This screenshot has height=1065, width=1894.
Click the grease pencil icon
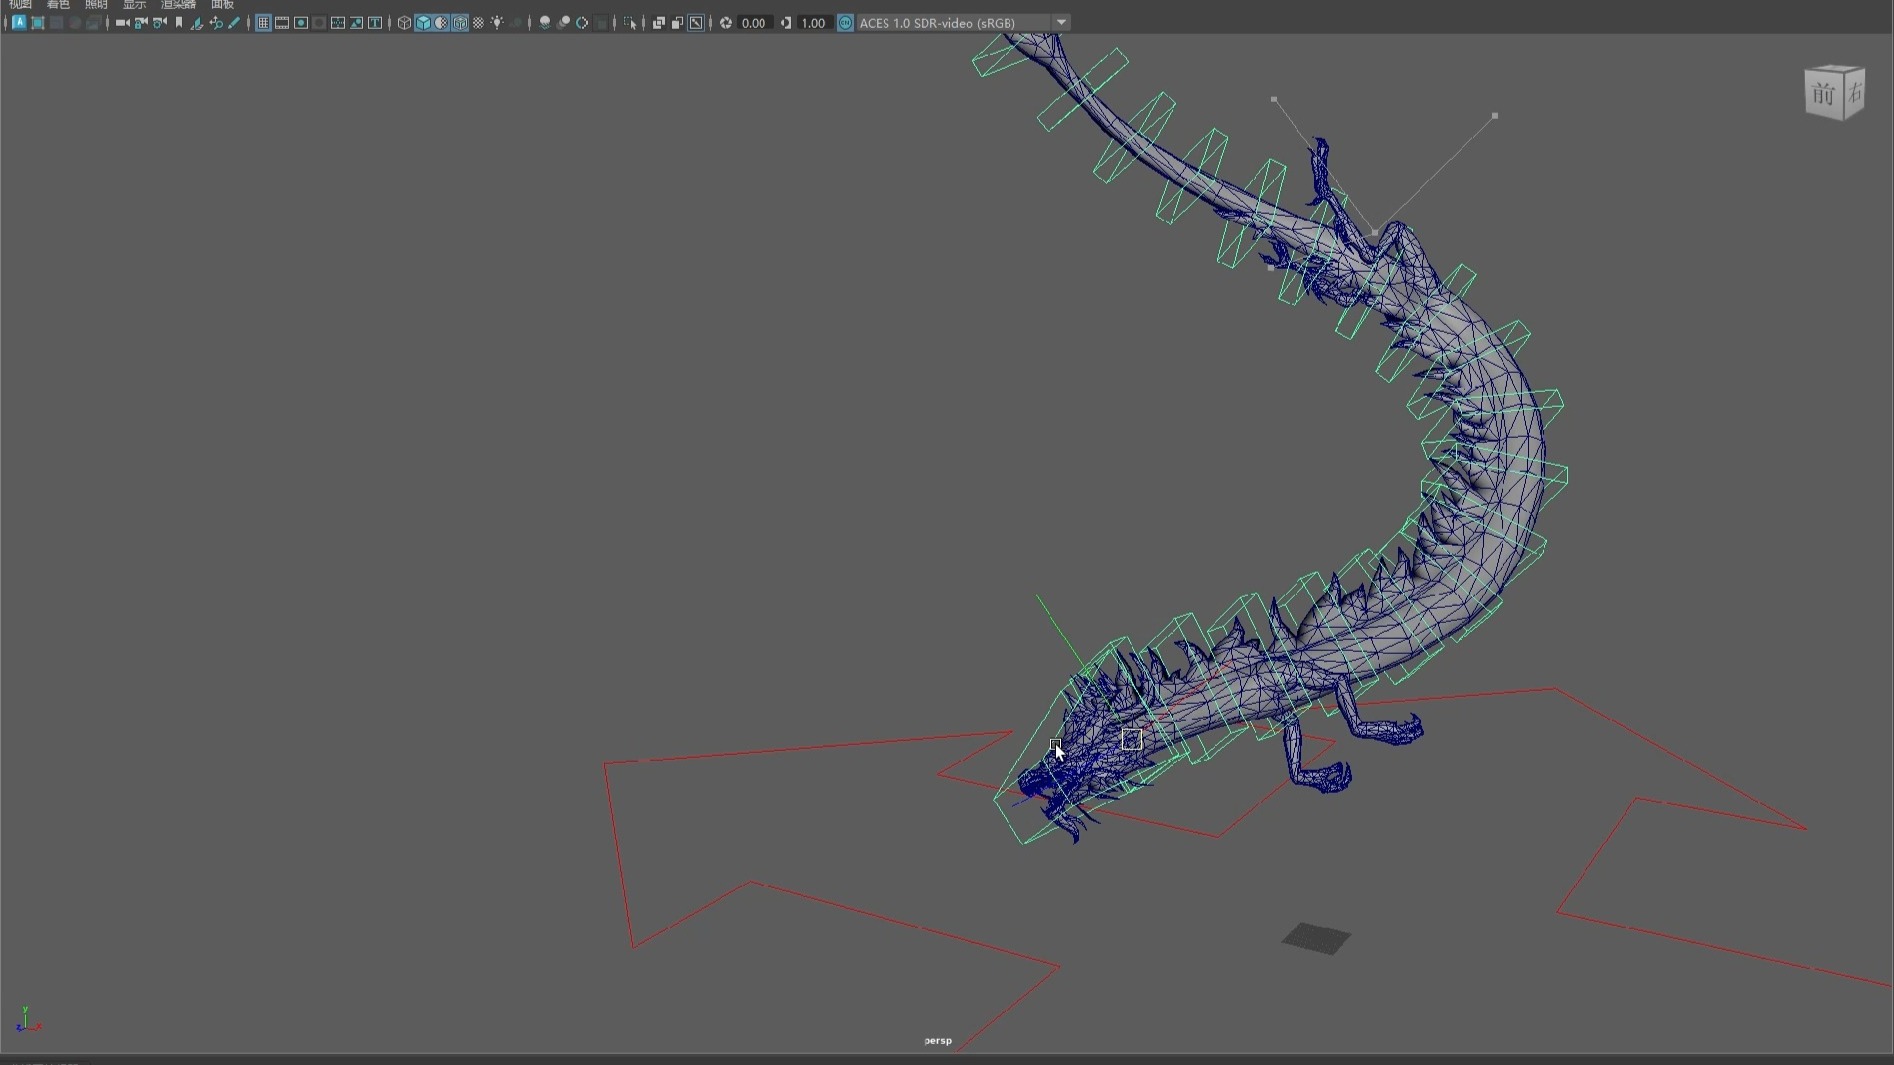click(x=235, y=23)
